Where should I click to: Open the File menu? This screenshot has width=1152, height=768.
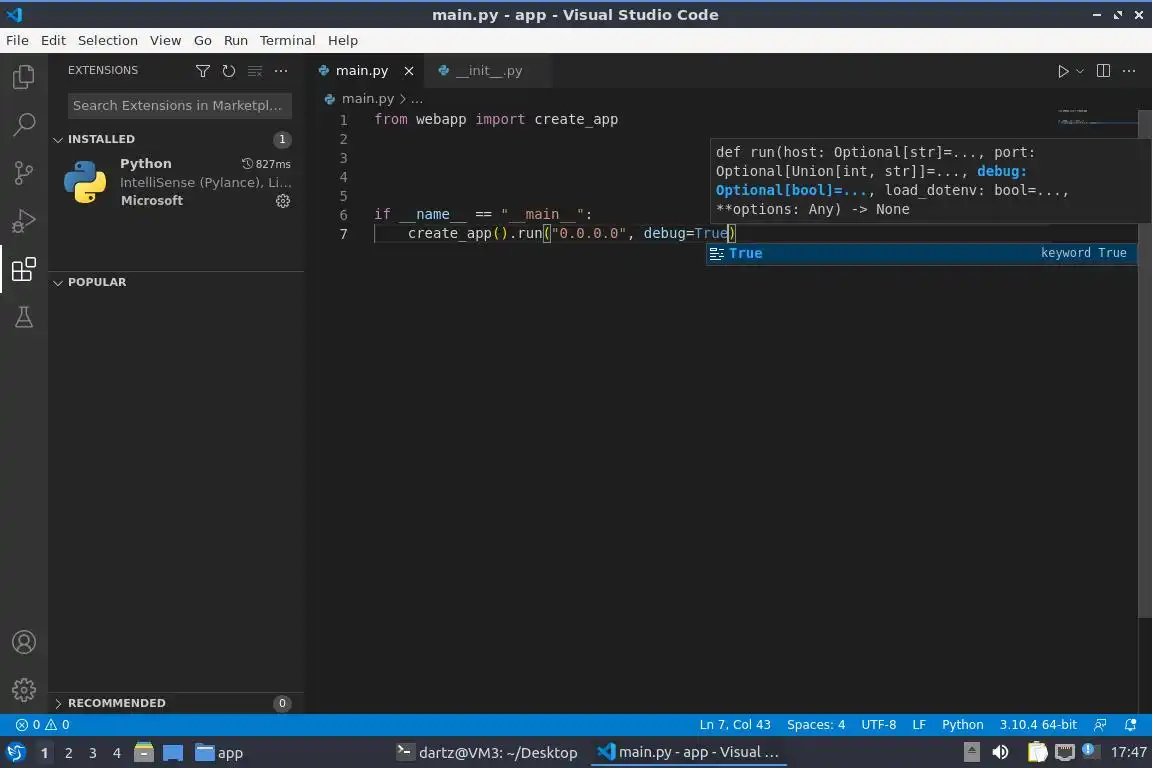[17, 40]
